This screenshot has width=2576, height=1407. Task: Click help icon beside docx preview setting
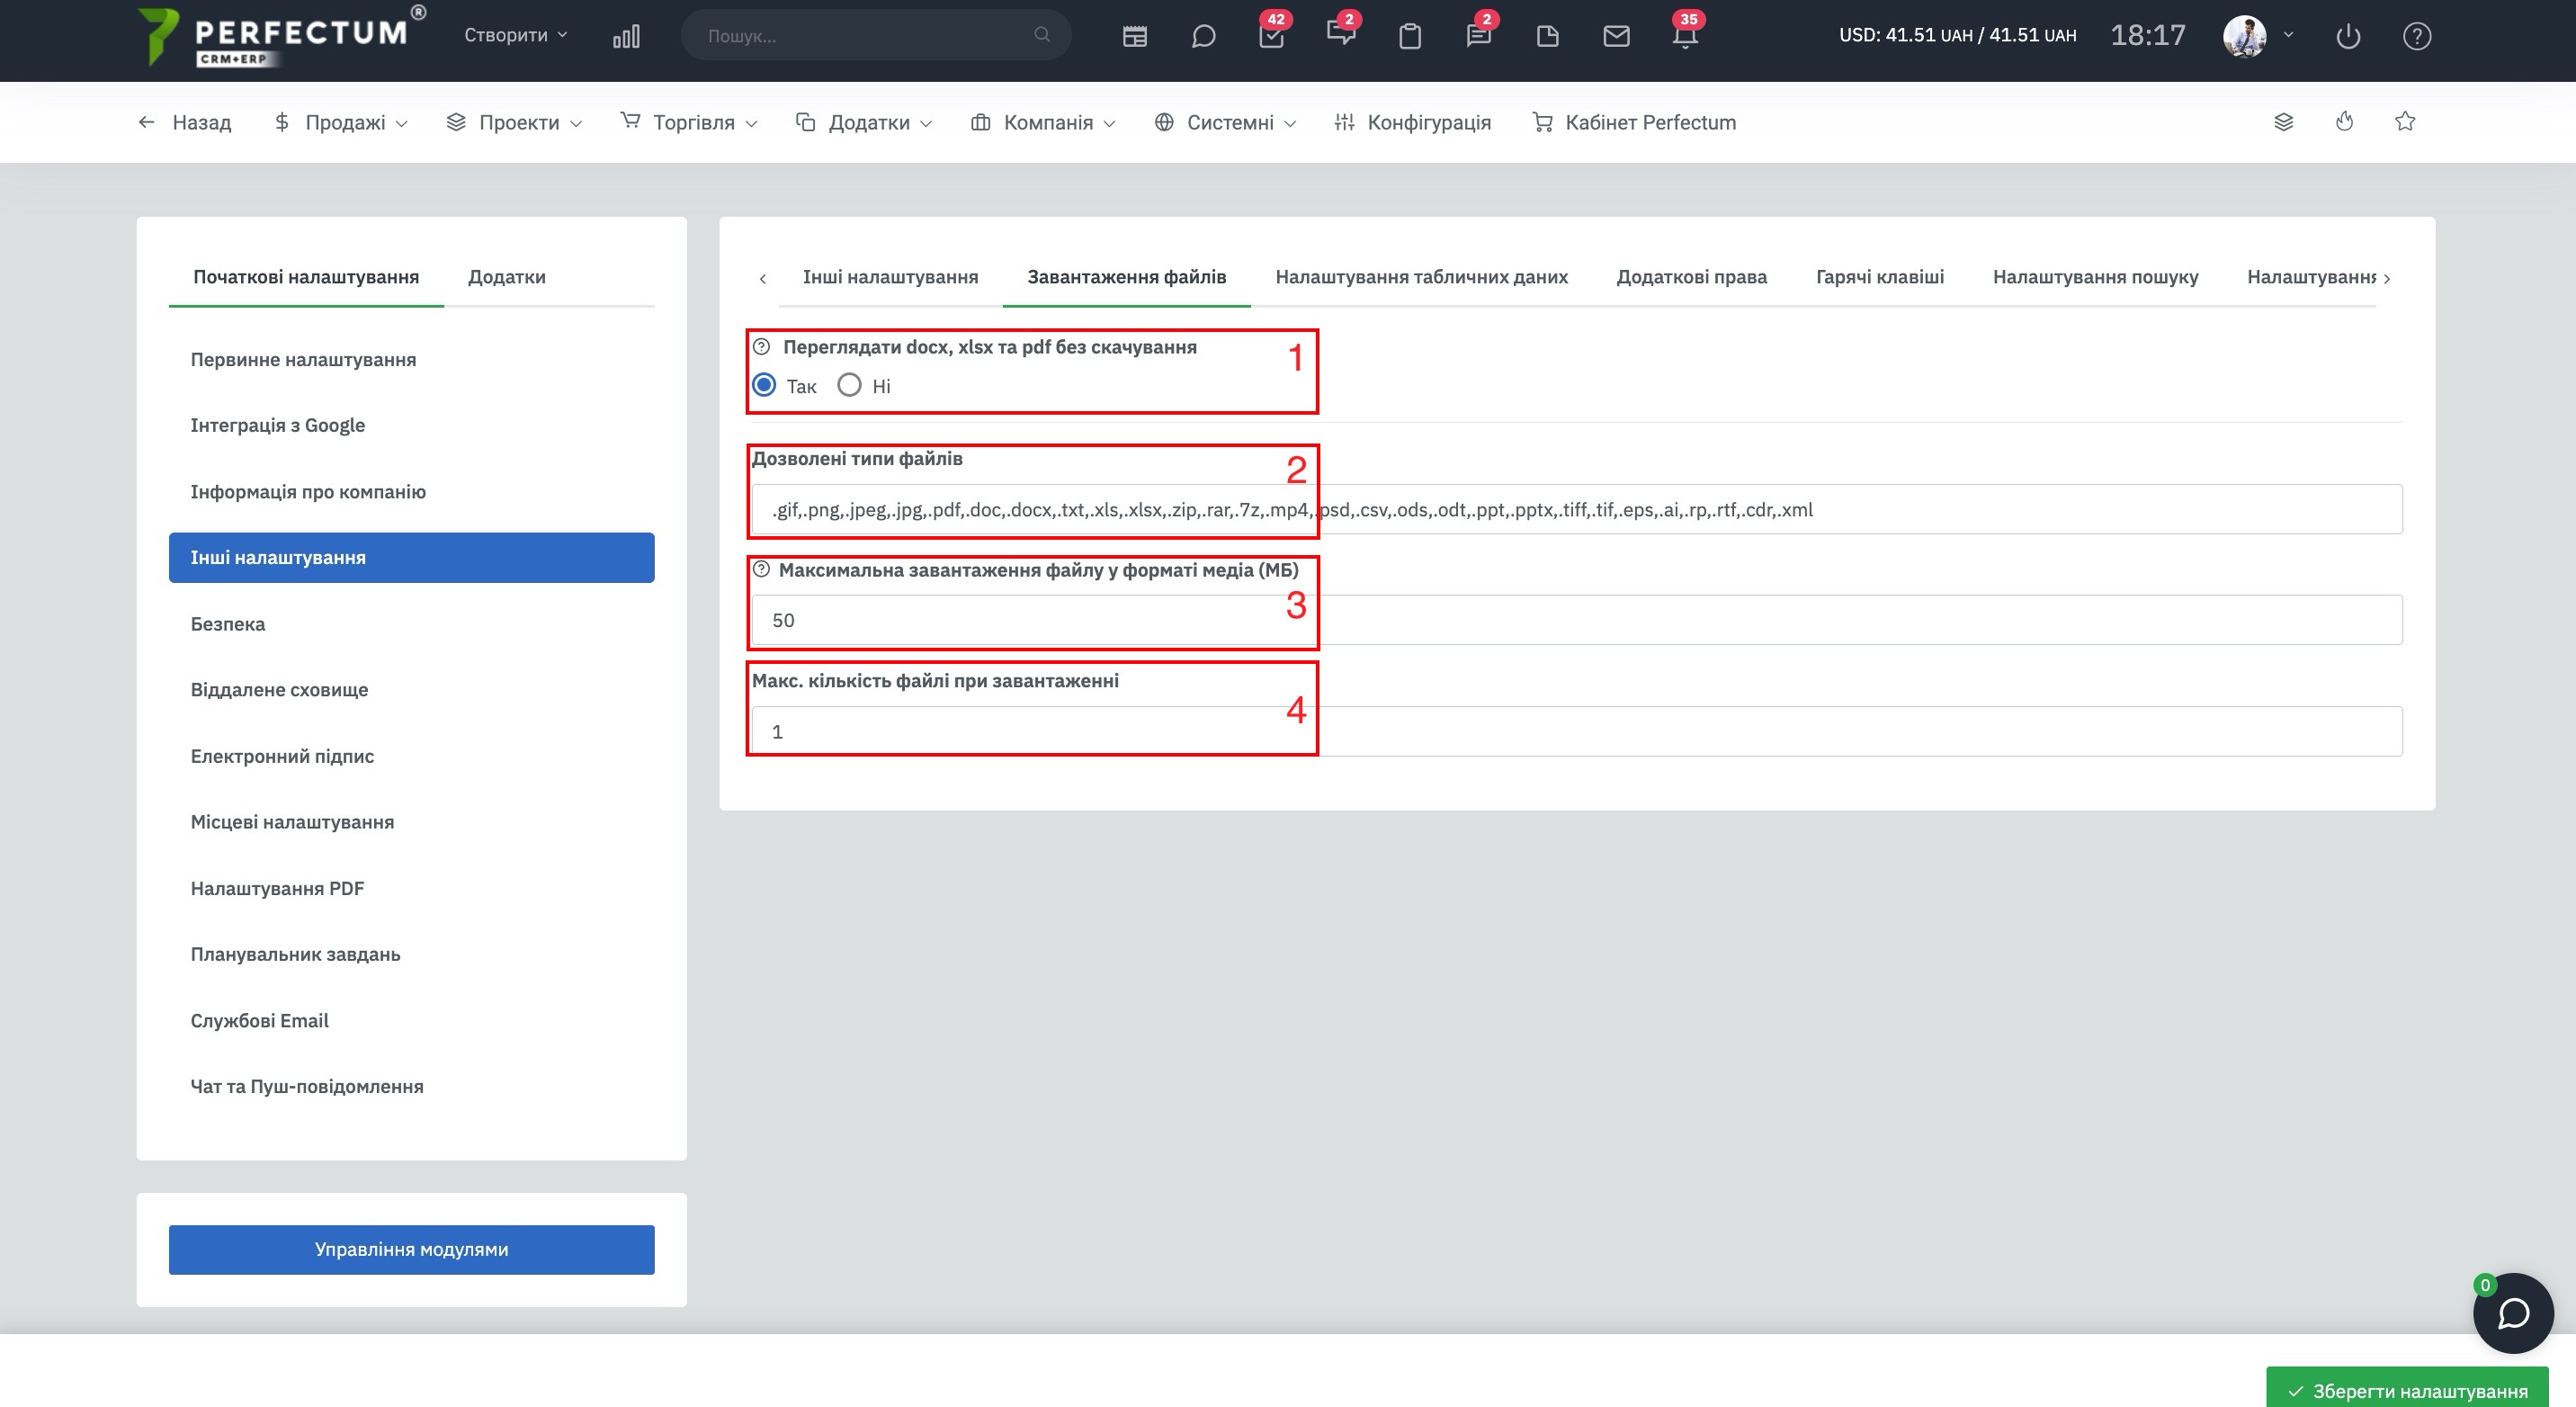coord(761,347)
